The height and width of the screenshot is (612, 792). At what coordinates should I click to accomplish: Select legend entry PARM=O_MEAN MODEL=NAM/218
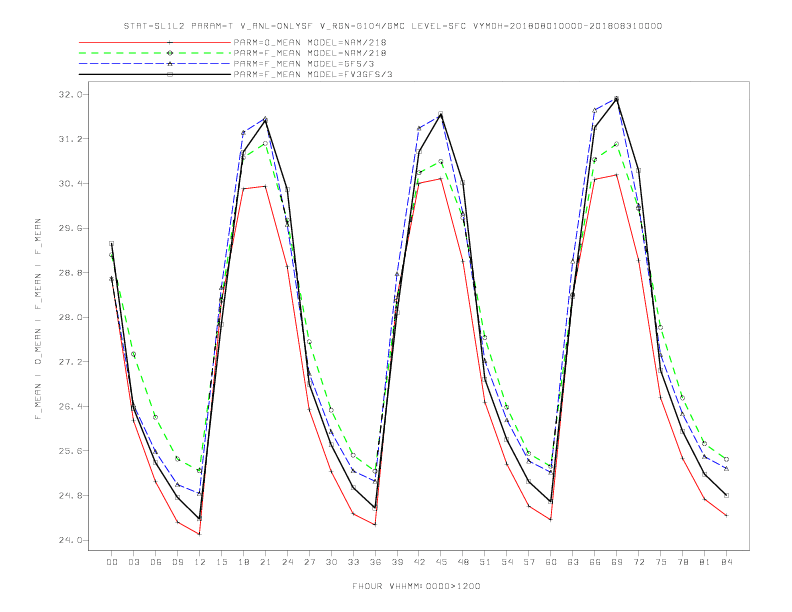310,42
